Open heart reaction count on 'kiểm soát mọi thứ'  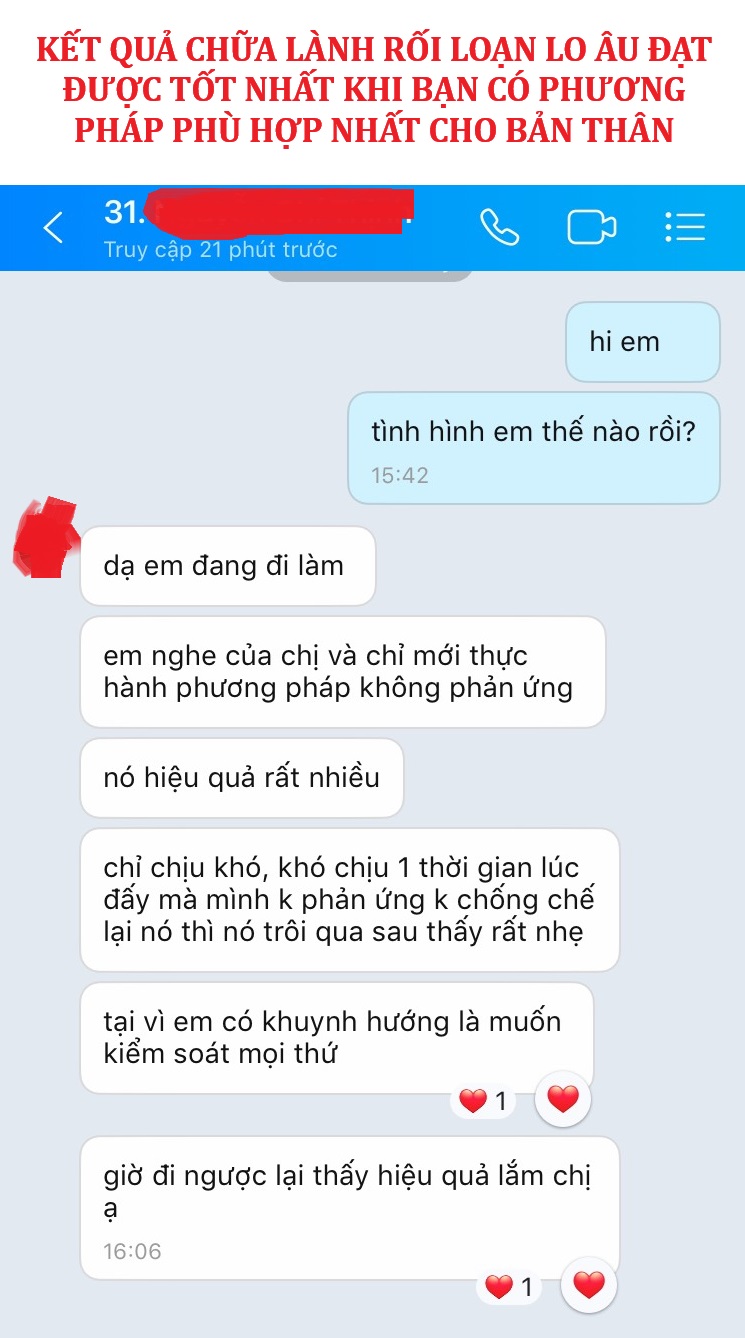pyautogui.click(x=484, y=1102)
